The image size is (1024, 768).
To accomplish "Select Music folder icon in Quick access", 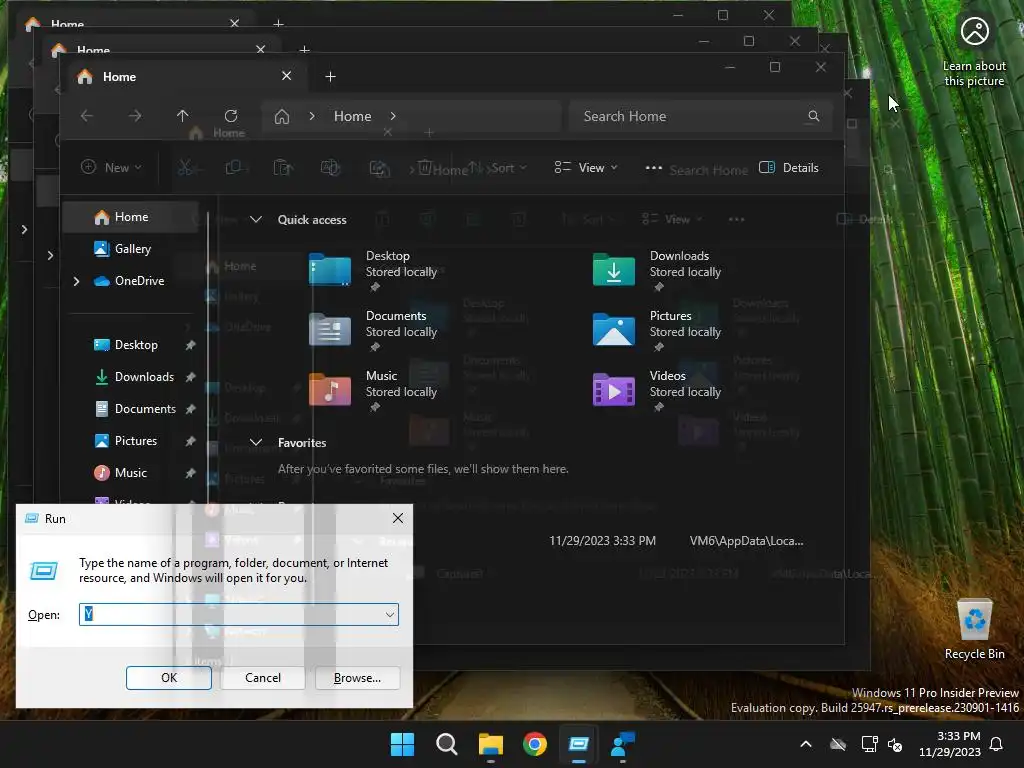I will click(330, 389).
